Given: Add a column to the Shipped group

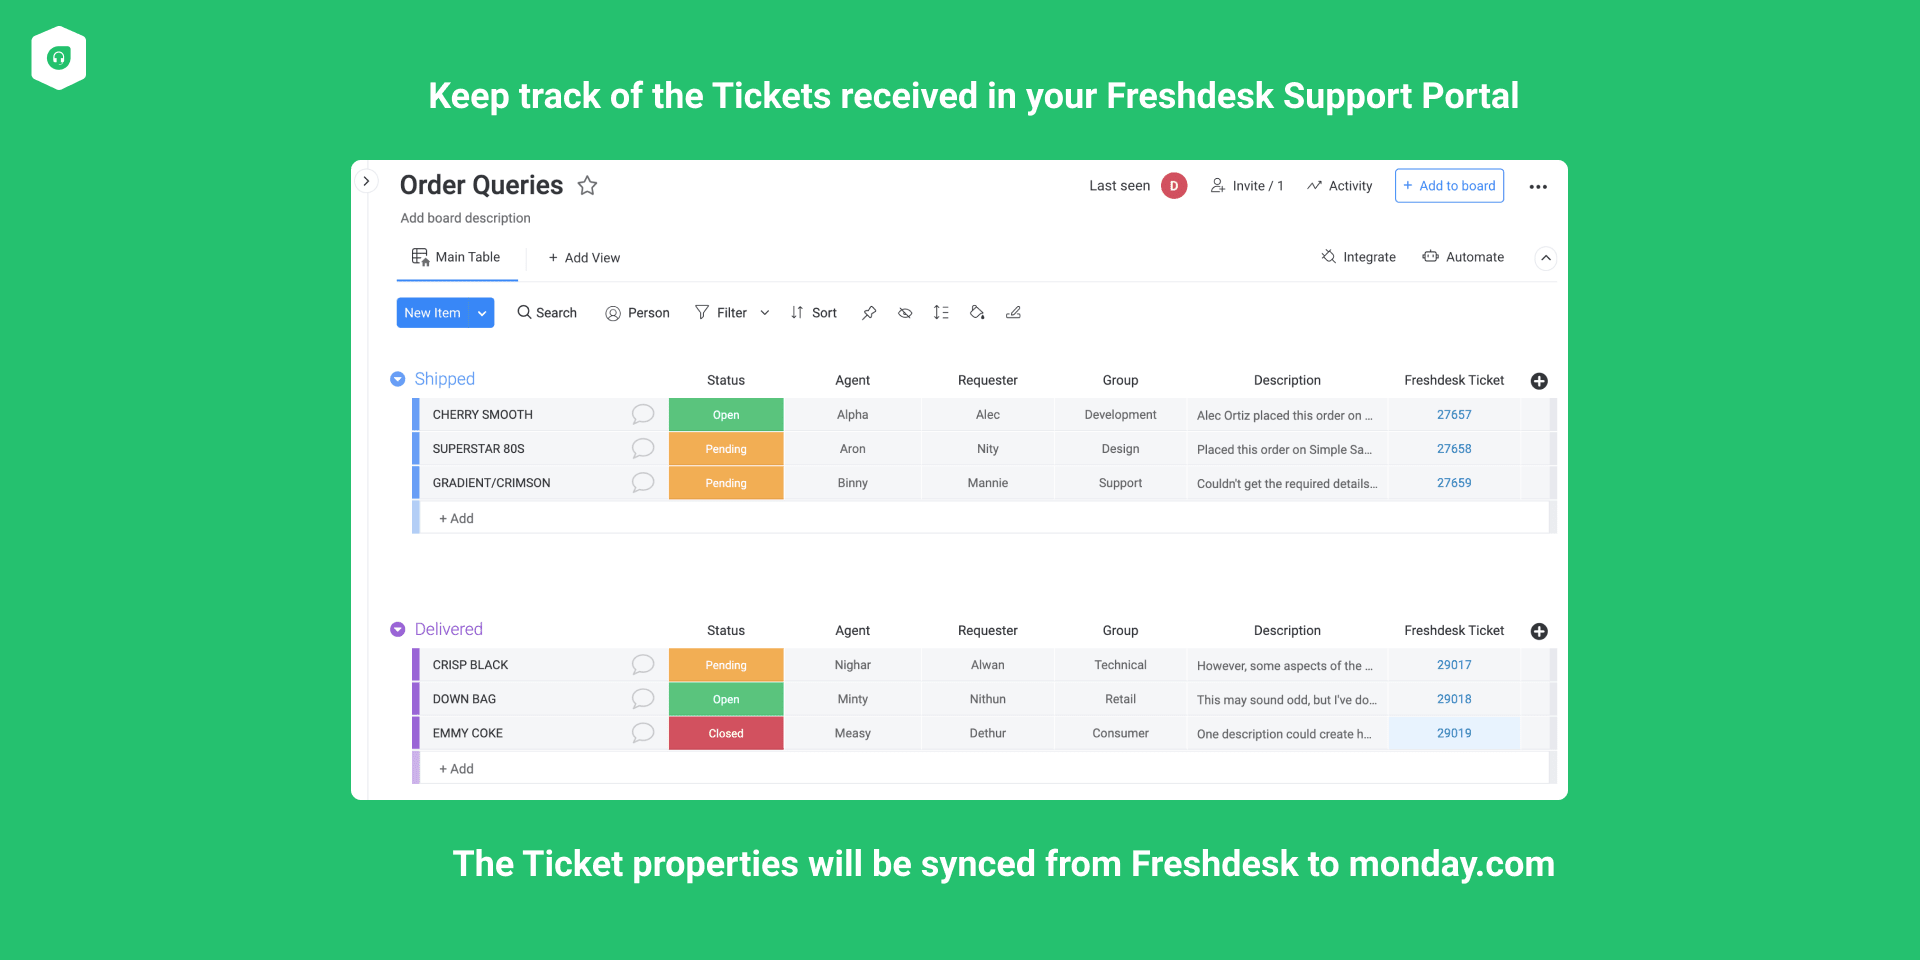Looking at the screenshot, I should (1539, 381).
